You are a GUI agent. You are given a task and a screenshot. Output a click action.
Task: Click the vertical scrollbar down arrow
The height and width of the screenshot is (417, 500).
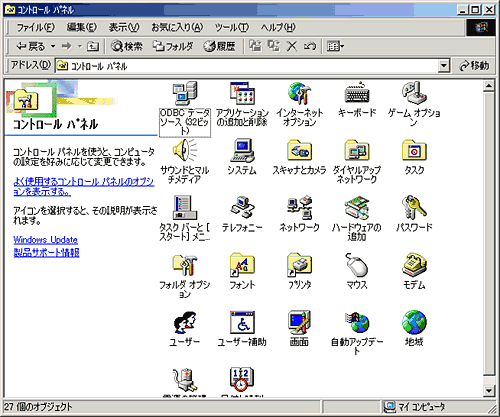[489, 390]
